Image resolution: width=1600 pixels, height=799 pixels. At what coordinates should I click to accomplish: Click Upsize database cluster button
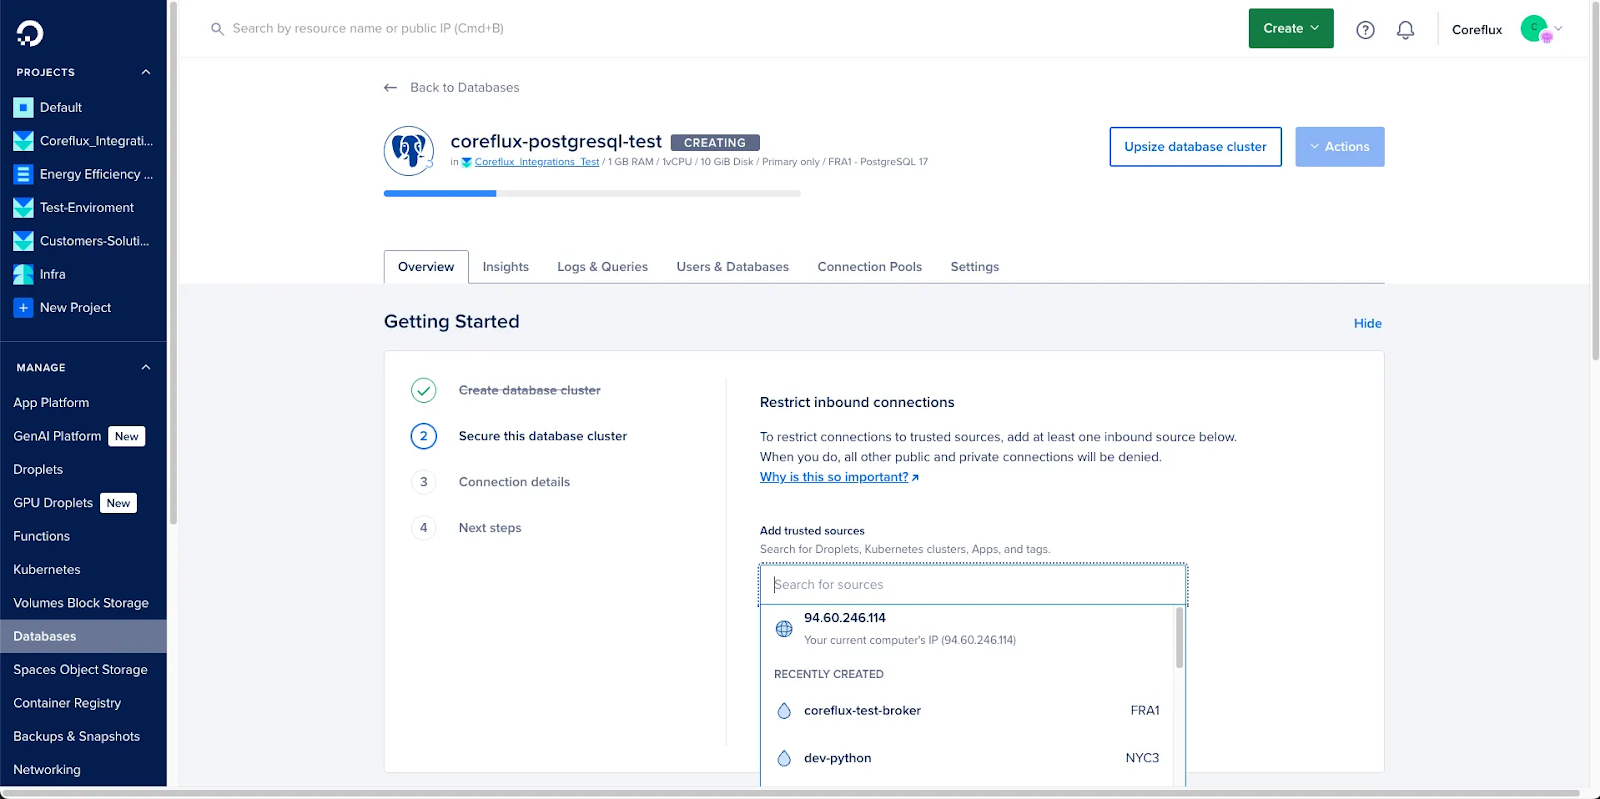tap(1196, 147)
